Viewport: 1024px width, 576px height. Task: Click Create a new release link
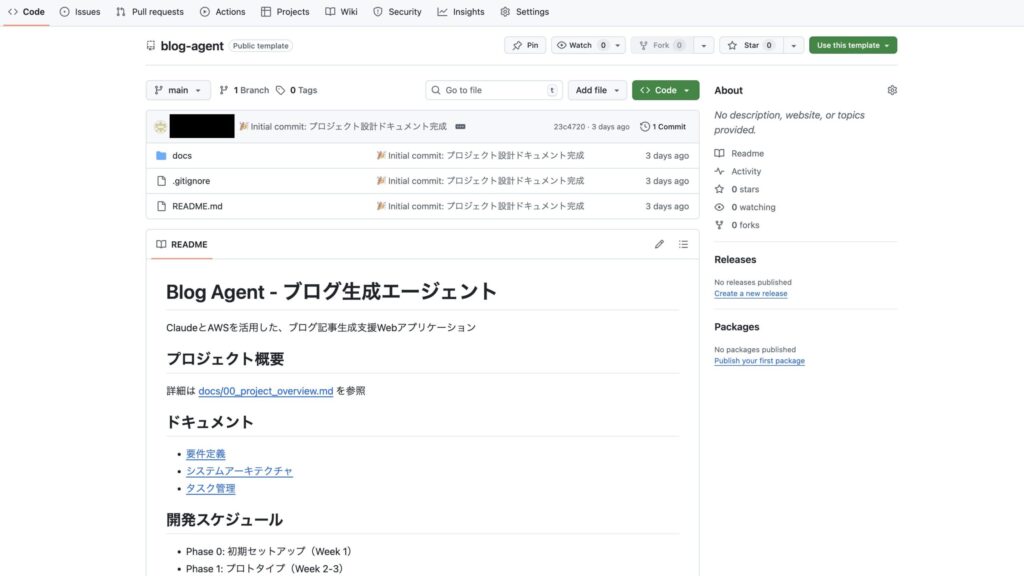click(x=750, y=294)
